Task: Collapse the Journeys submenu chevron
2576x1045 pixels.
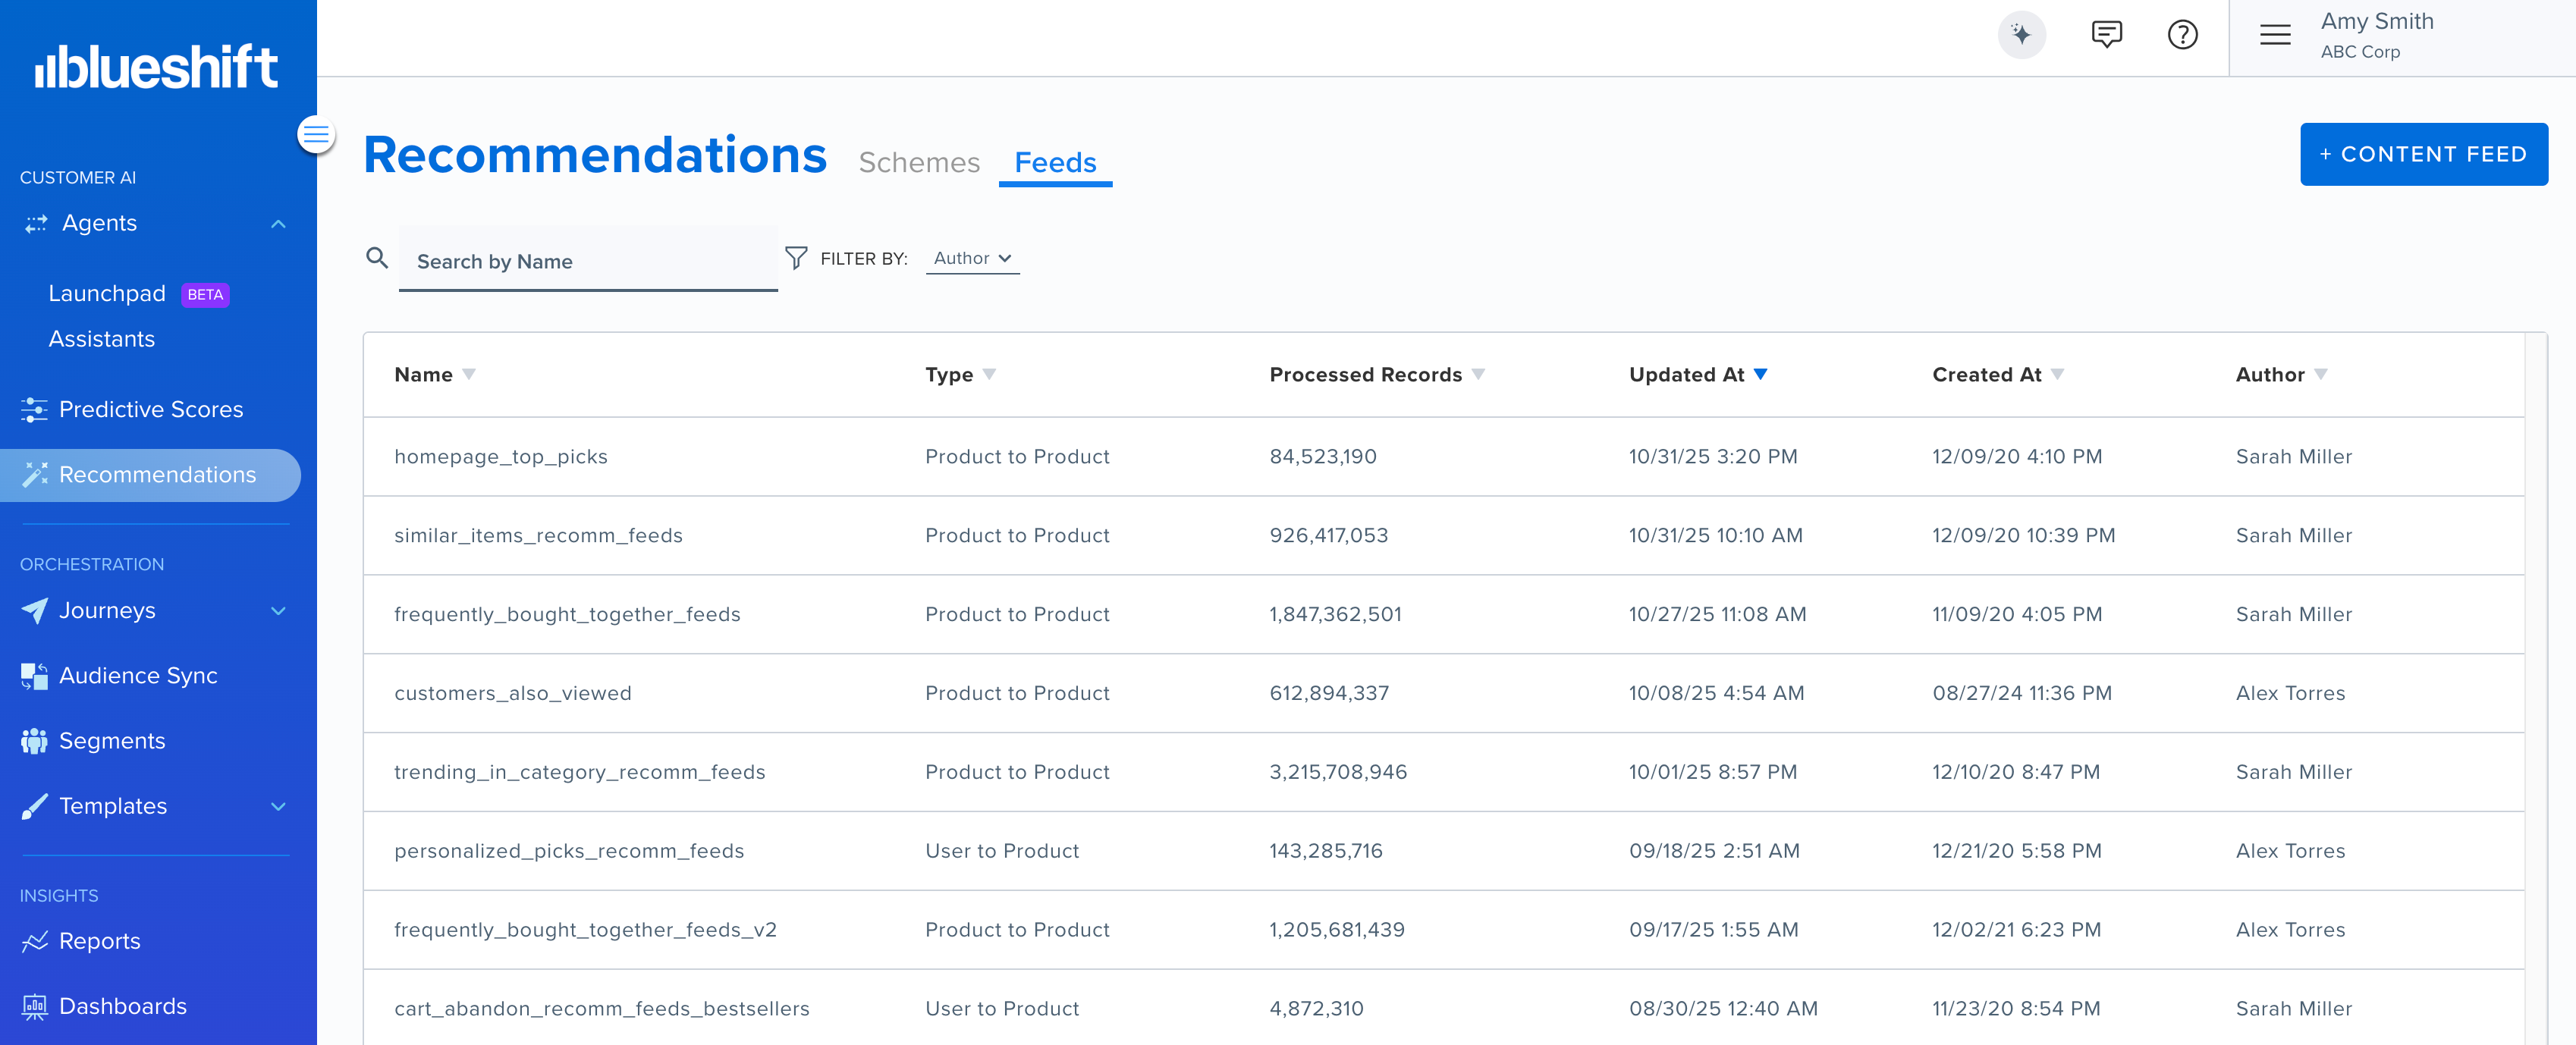Action: 278,610
